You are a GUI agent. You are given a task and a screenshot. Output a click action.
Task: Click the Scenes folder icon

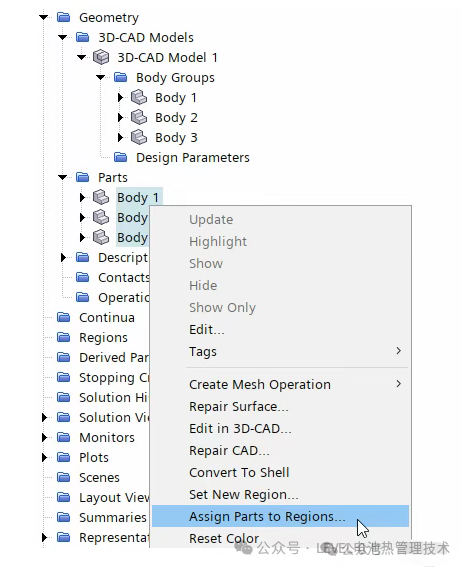tap(64, 477)
